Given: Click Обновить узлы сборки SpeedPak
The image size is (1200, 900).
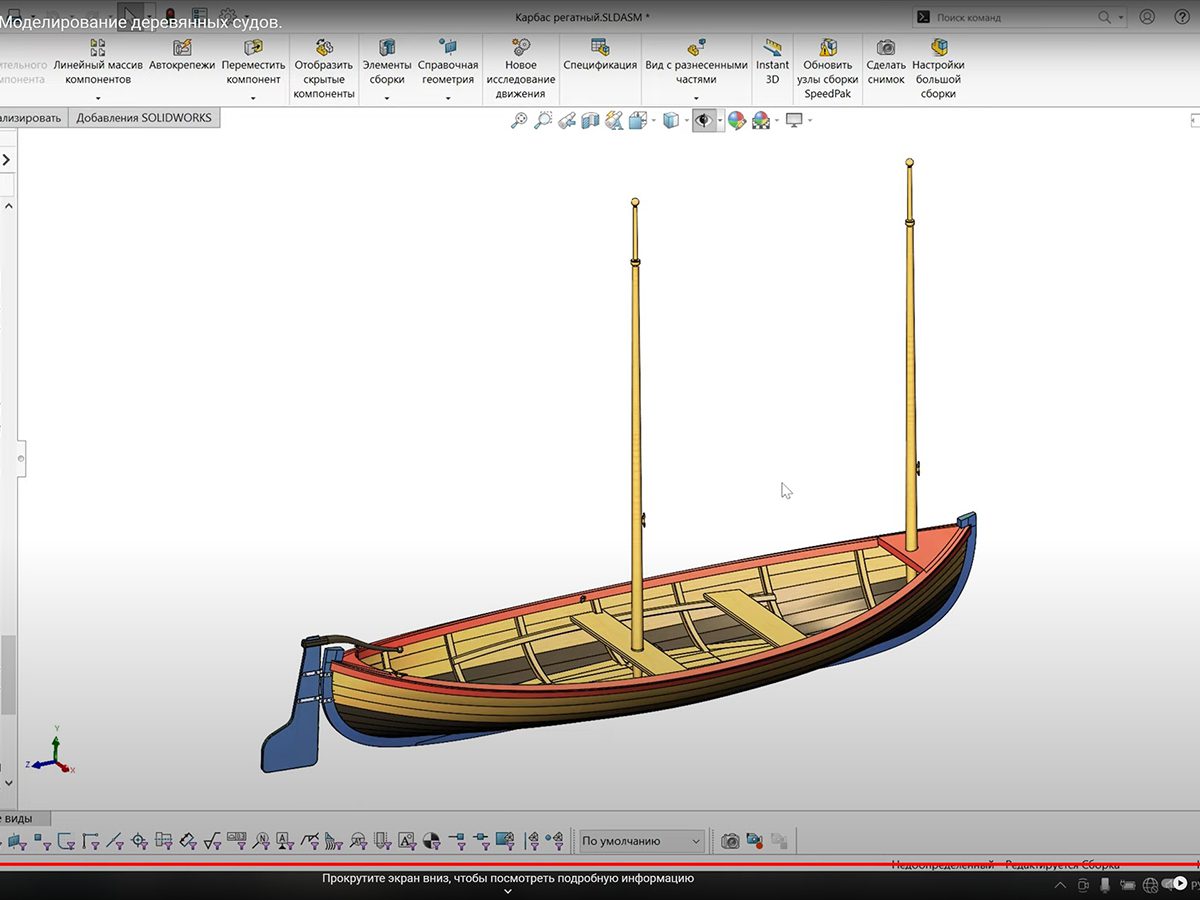Looking at the screenshot, I should pos(827,68).
